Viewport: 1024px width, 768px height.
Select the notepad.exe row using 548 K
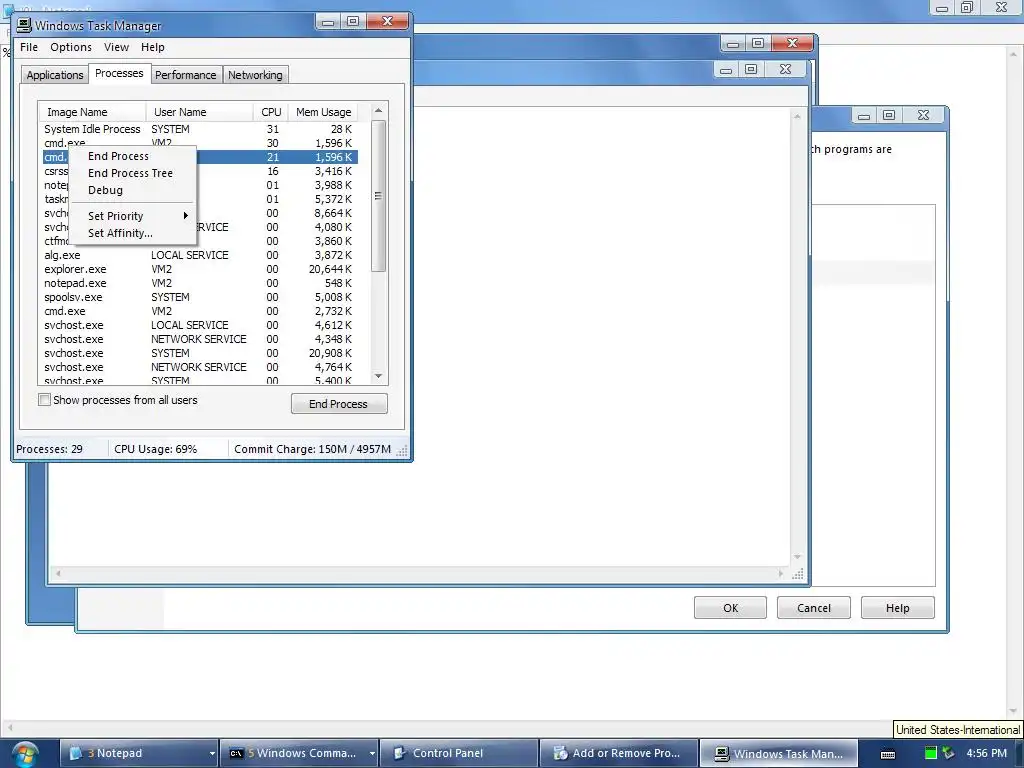pyautogui.click(x=200, y=283)
